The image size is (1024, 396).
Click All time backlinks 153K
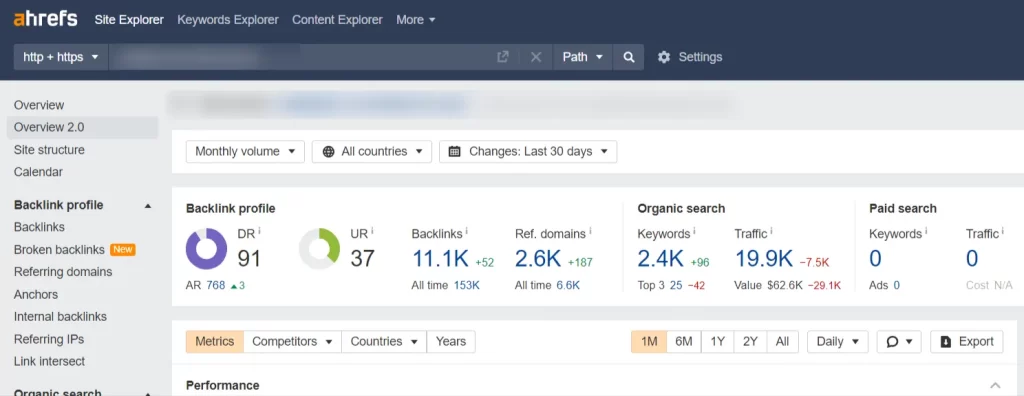click(467, 286)
